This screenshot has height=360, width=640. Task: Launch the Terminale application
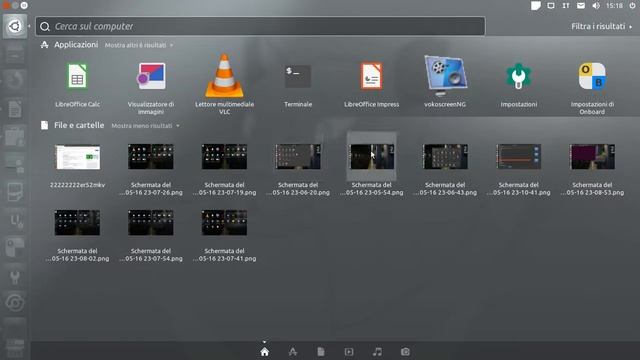click(x=298, y=76)
